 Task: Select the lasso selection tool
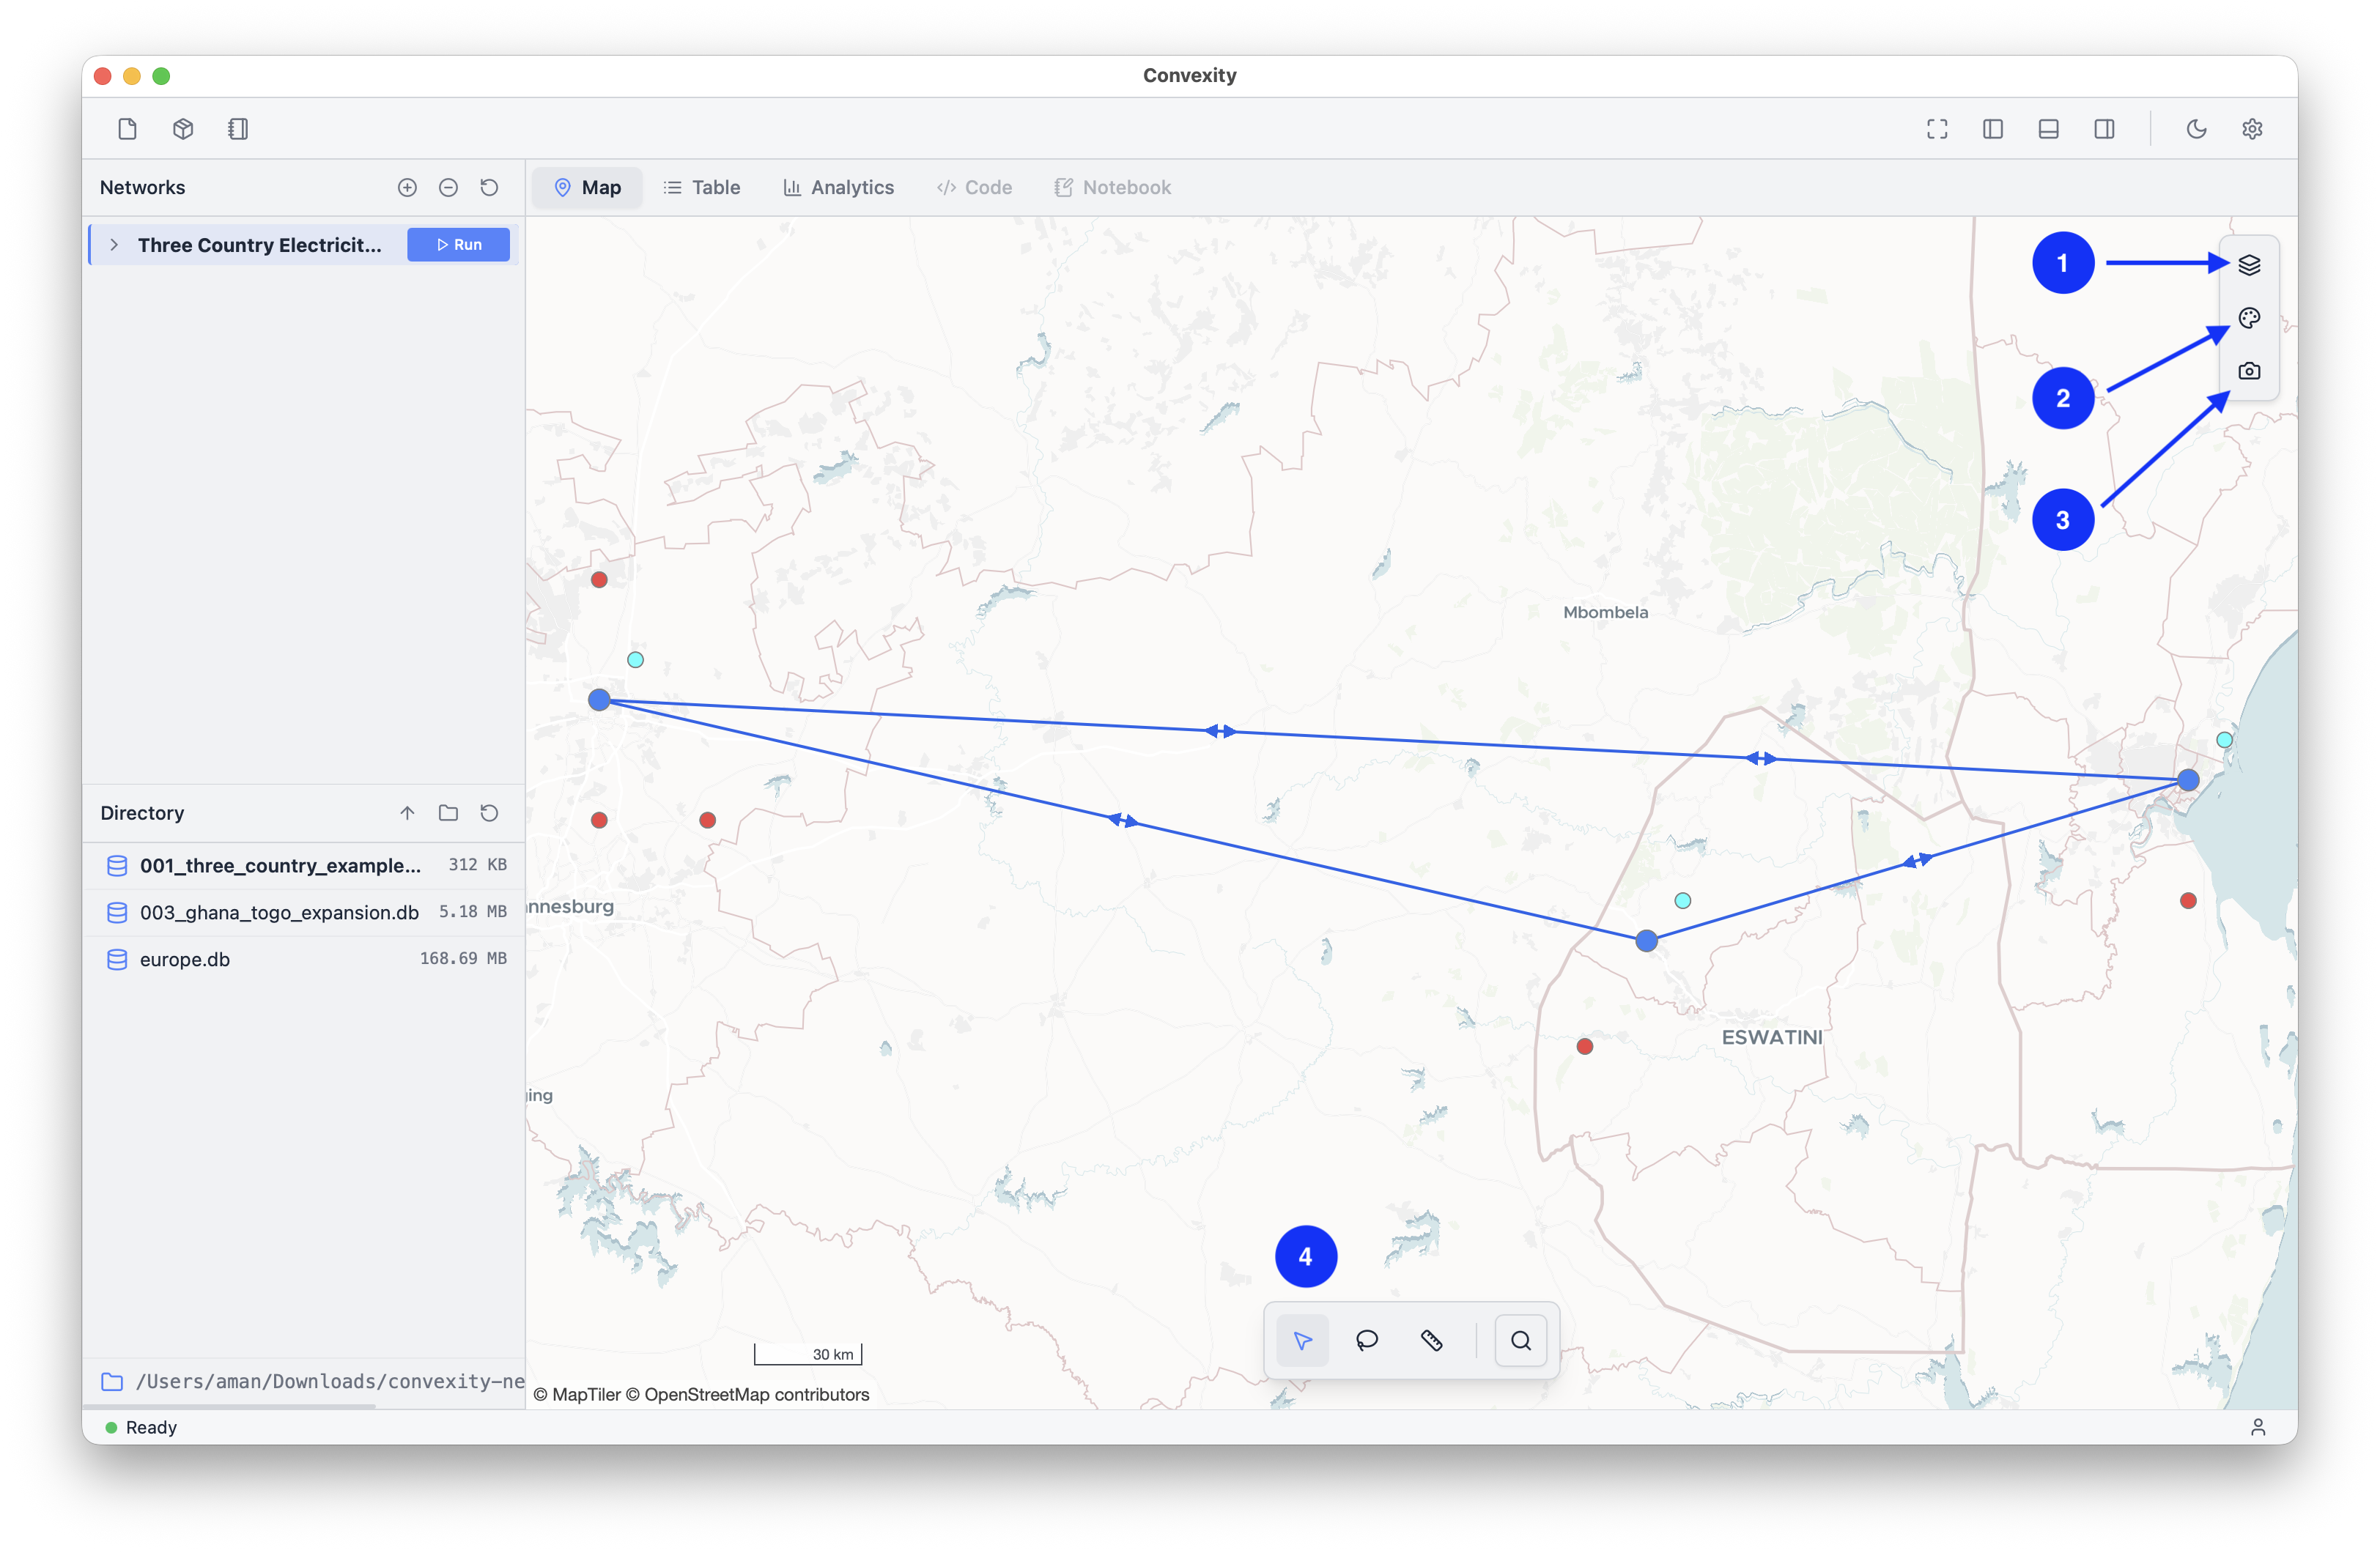click(x=1367, y=1340)
